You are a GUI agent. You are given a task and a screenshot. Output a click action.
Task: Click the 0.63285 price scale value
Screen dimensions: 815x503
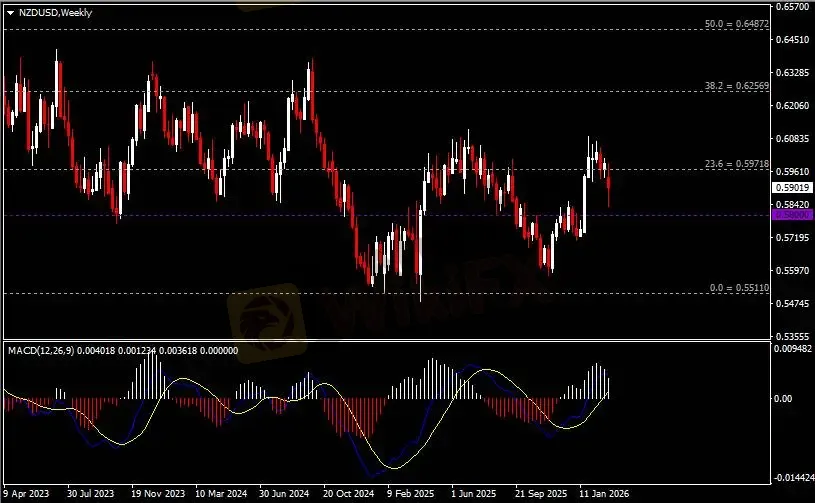tap(793, 73)
